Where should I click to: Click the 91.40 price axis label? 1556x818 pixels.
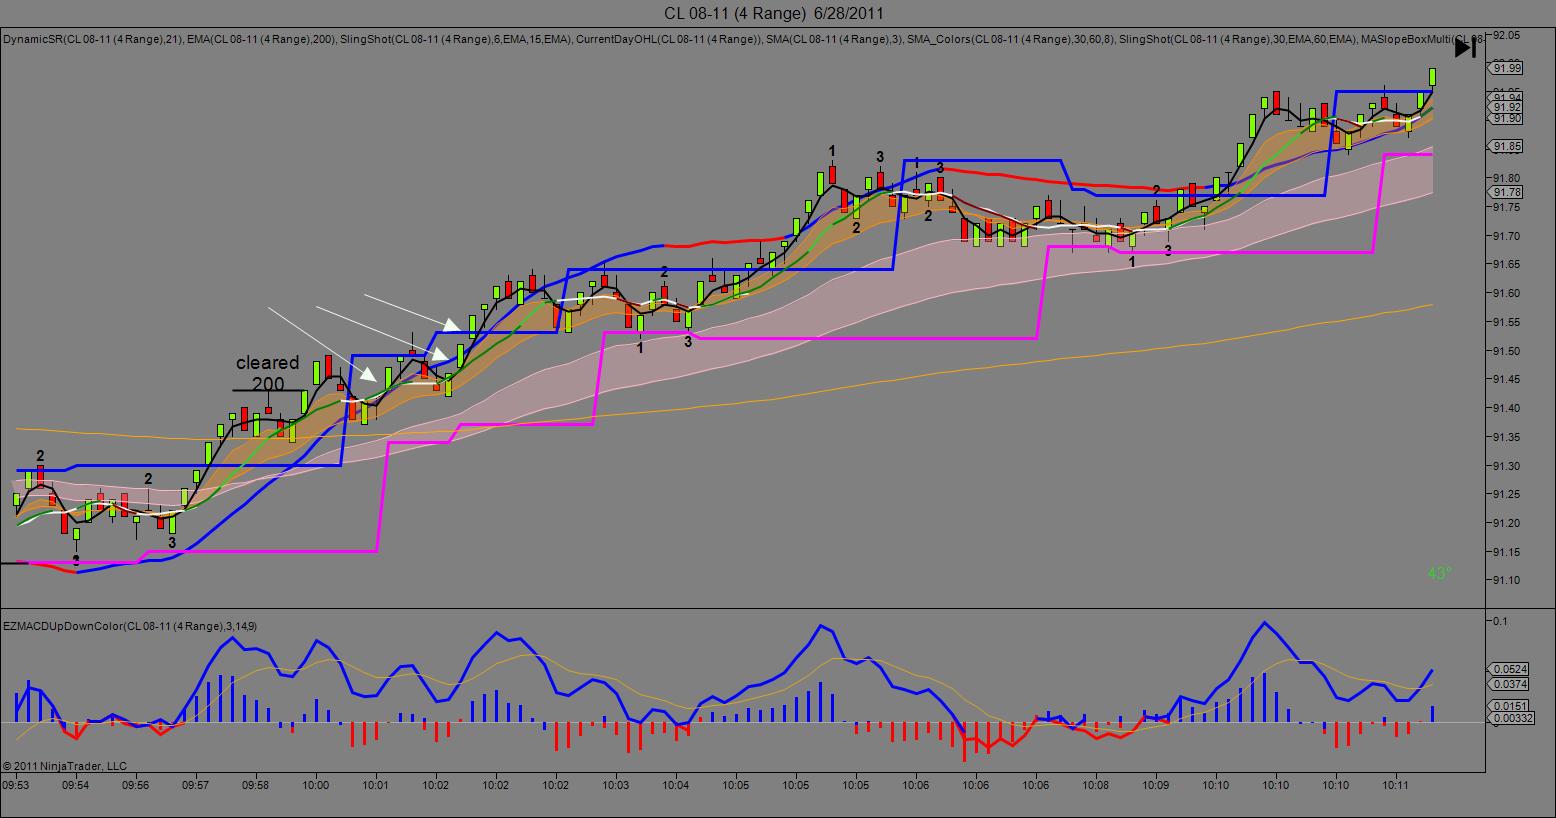1506,408
